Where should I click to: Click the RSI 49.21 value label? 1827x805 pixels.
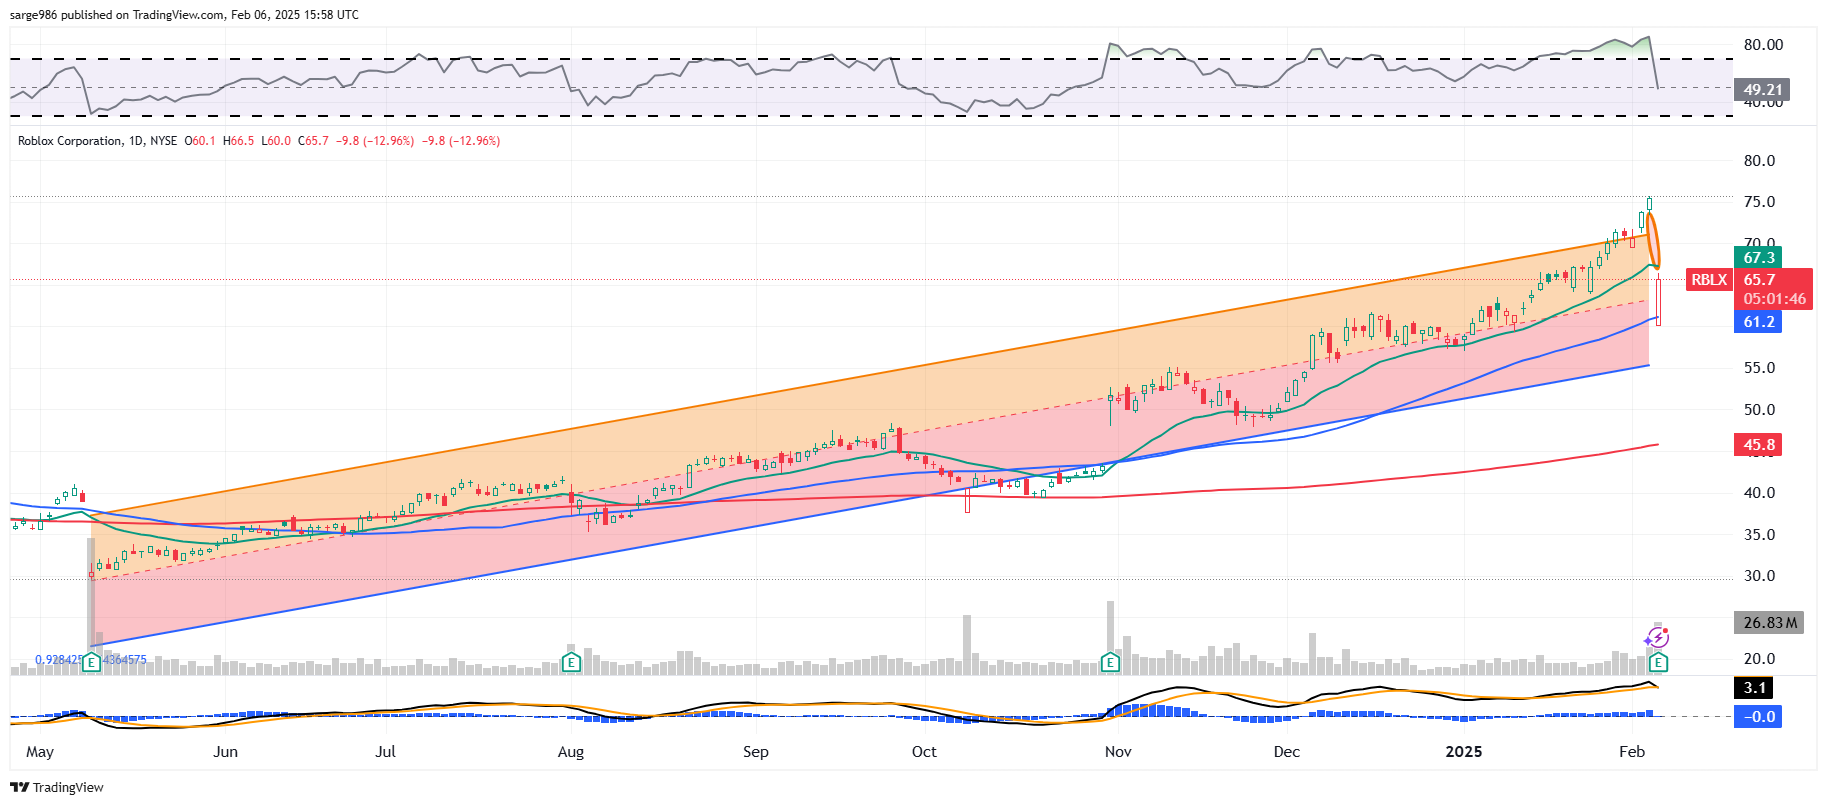pyautogui.click(x=1763, y=90)
